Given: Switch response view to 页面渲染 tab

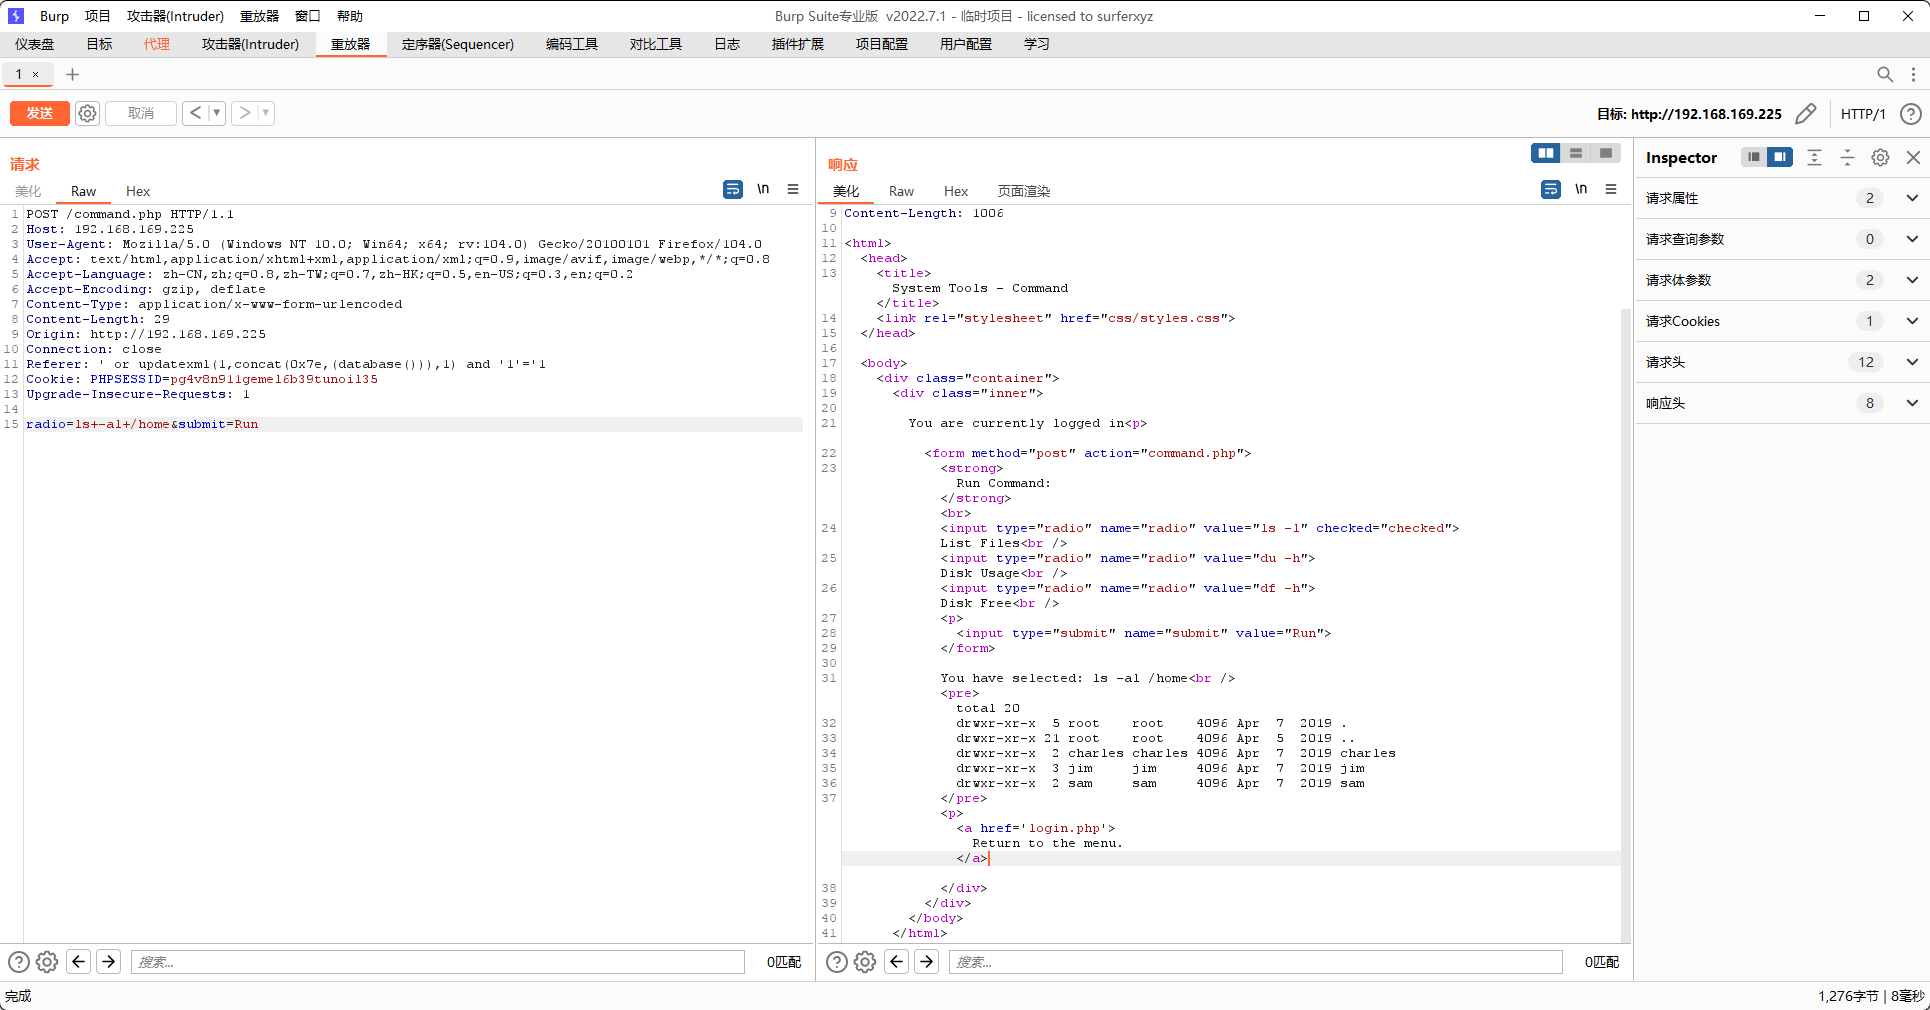Looking at the screenshot, I should pyautogui.click(x=1024, y=191).
